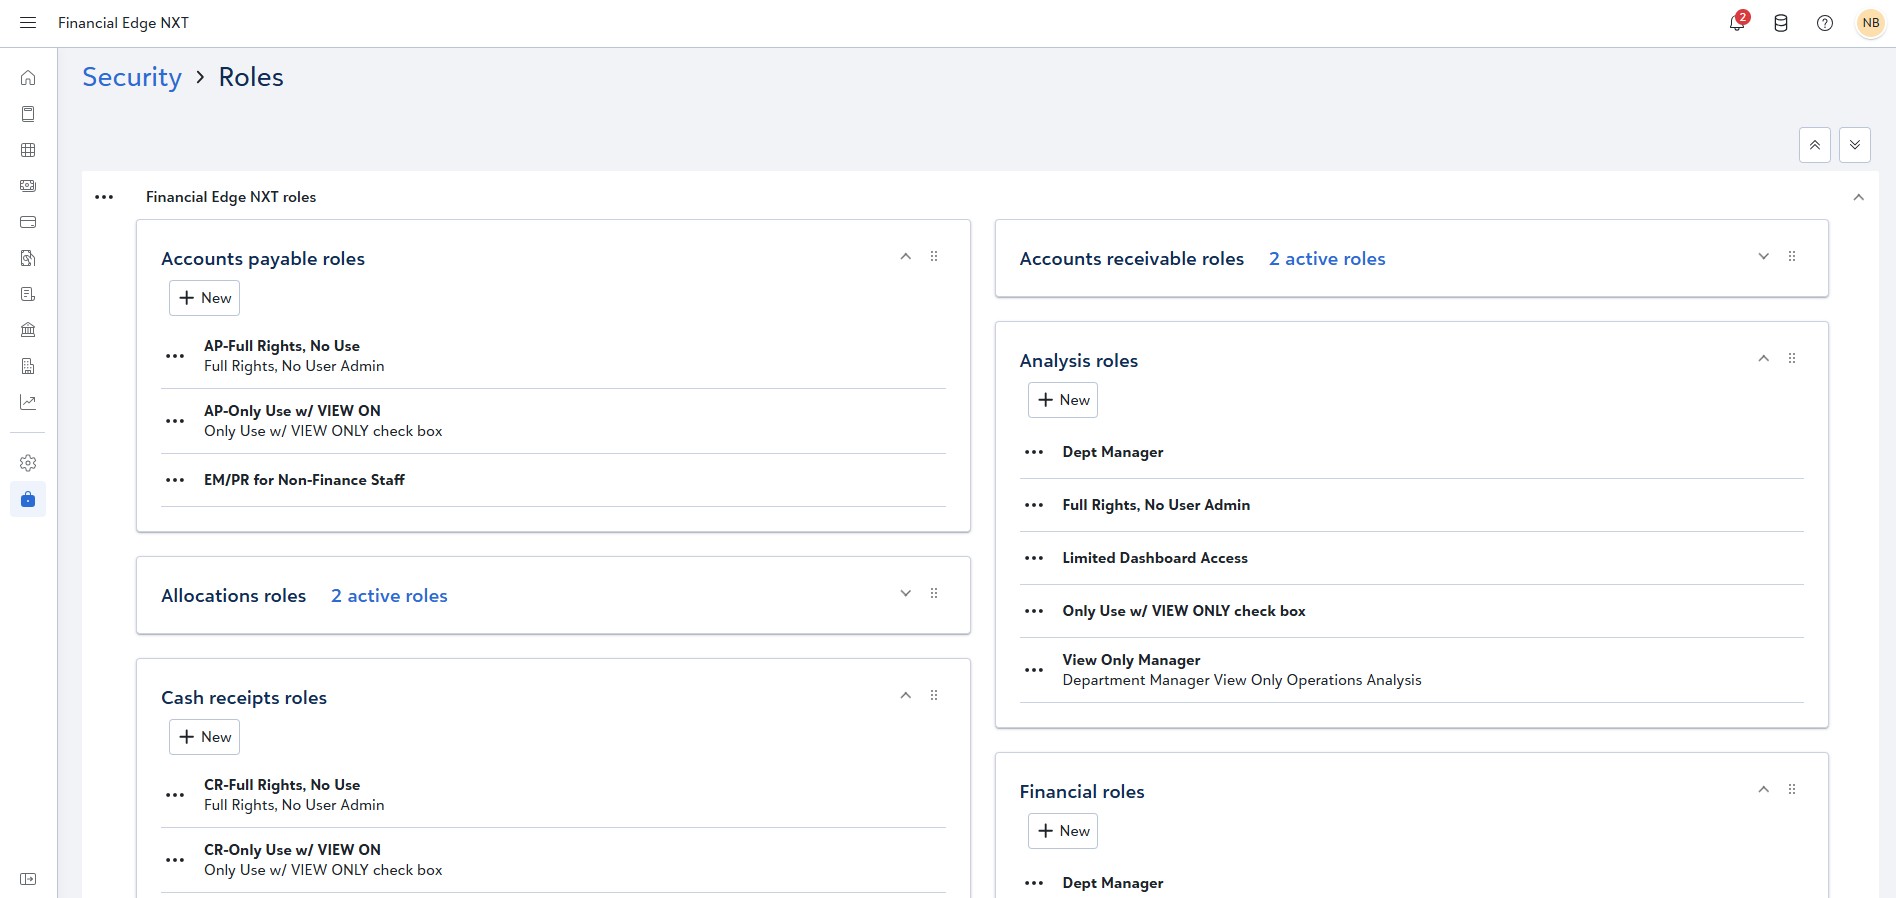This screenshot has height=898, width=1896.
Task: Expand all sections with double-down chevron
Action: tap(1854, 145)
